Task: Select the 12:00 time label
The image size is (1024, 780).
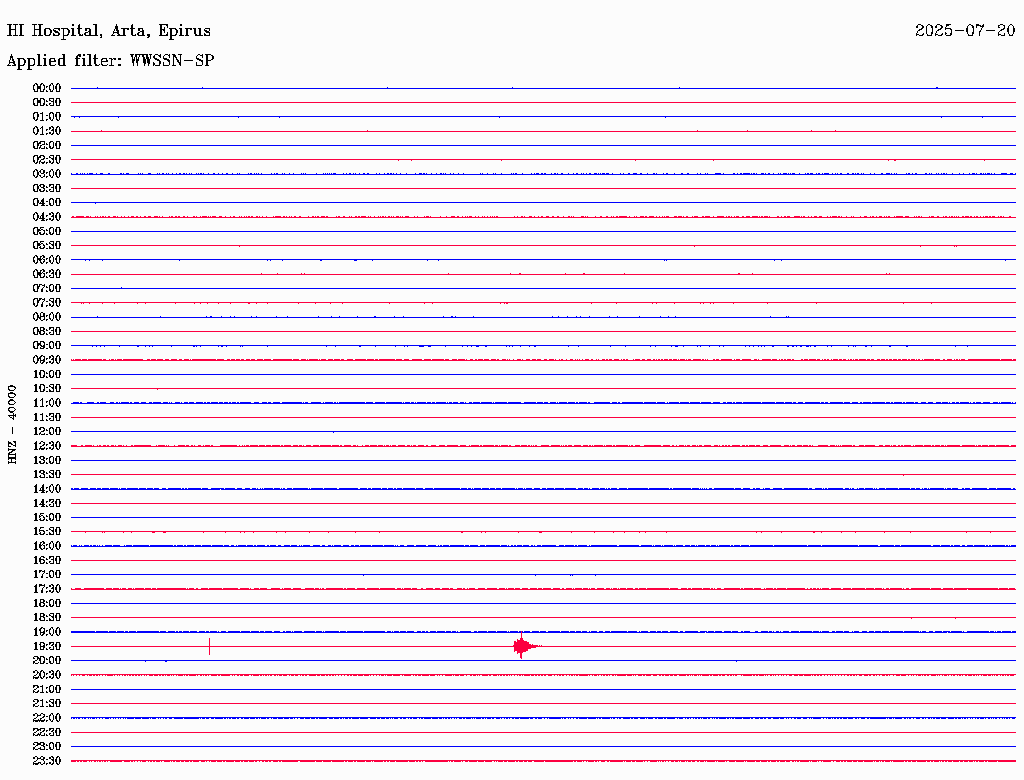Action: 47,431
